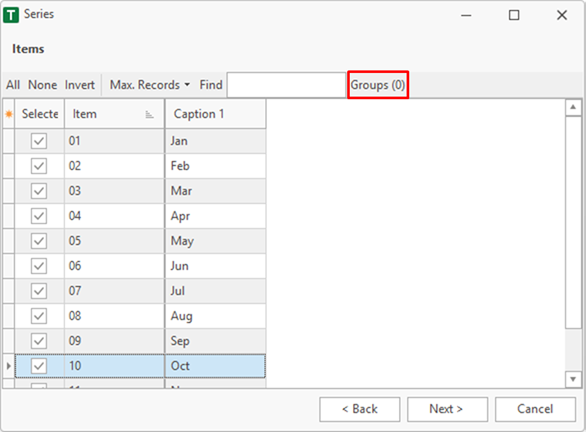The image size is (586, 432).
Task: Click the scrollbar down arrow
Action: [x=573, y=379]
